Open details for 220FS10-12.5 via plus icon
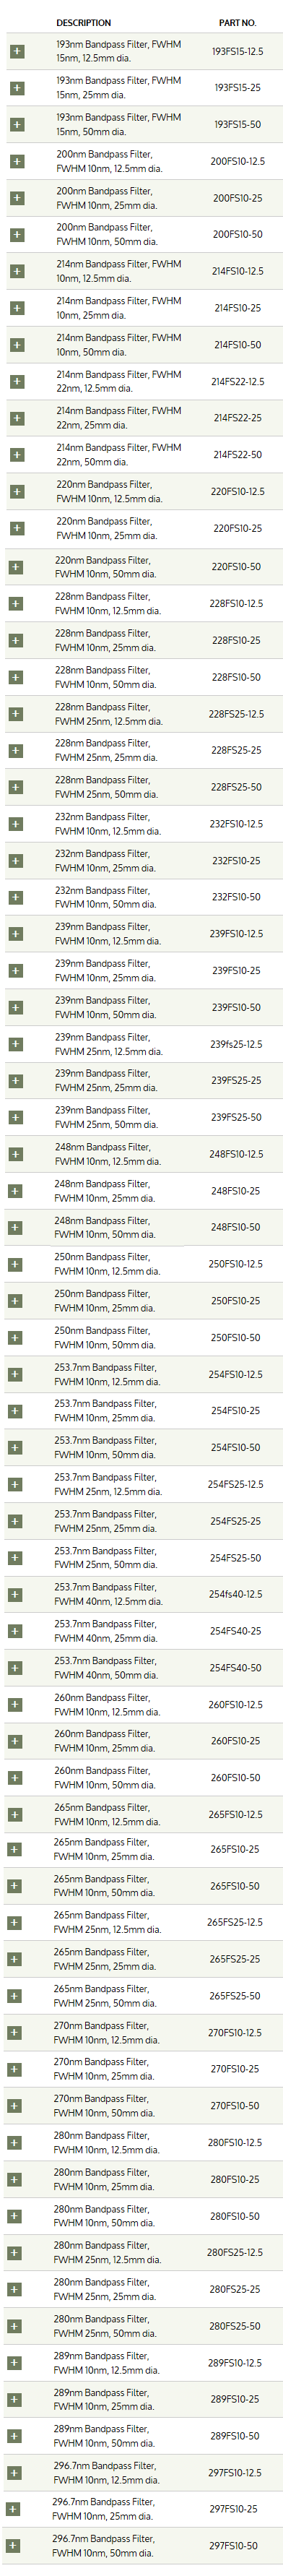Viewport: 283px width, 2576px height. 17,492
